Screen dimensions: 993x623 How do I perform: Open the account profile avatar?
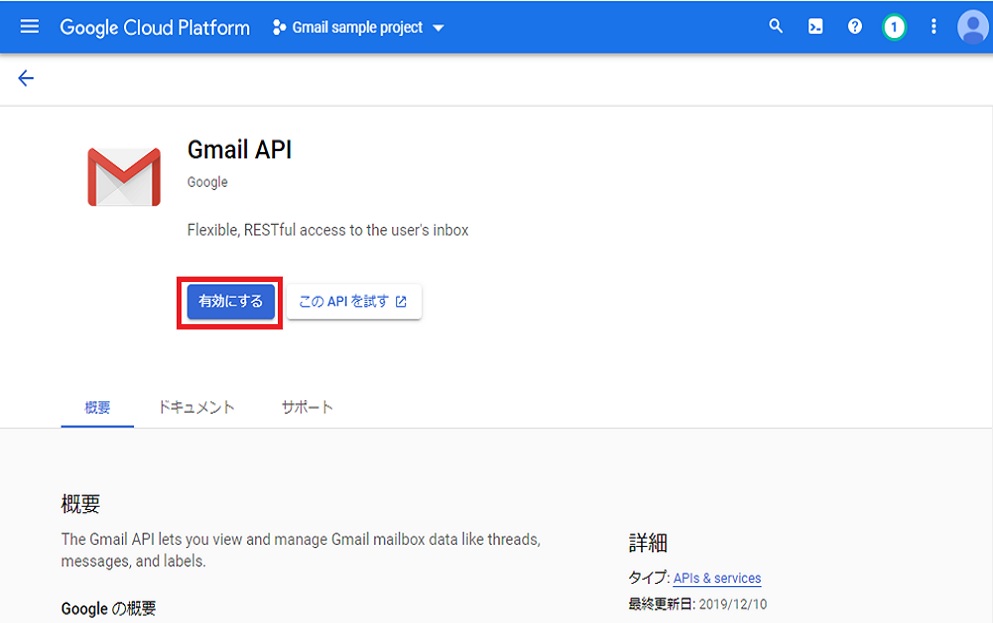[x=972, y=26]
